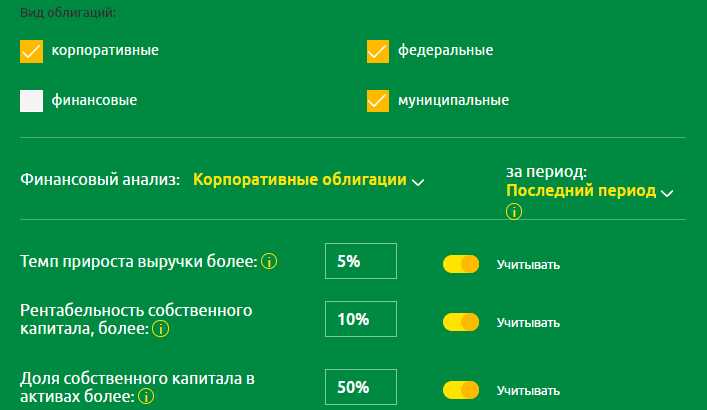Image resolution: width=707 pixels, height=410 pixels.
Task: Open Последний период dropdown
Action: coord(581,190)
